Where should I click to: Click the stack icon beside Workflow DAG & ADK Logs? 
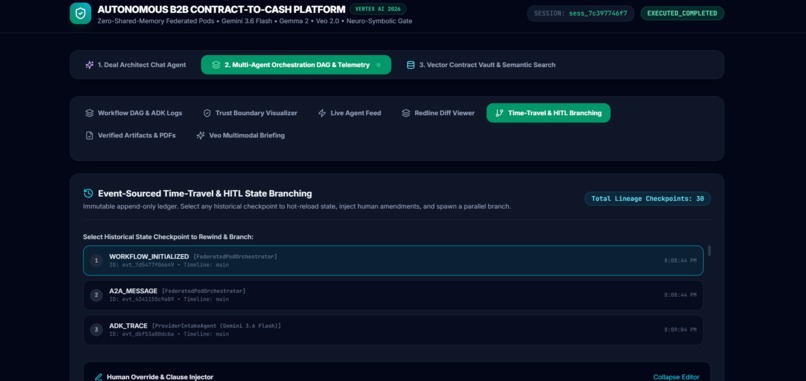pos(89,113)
